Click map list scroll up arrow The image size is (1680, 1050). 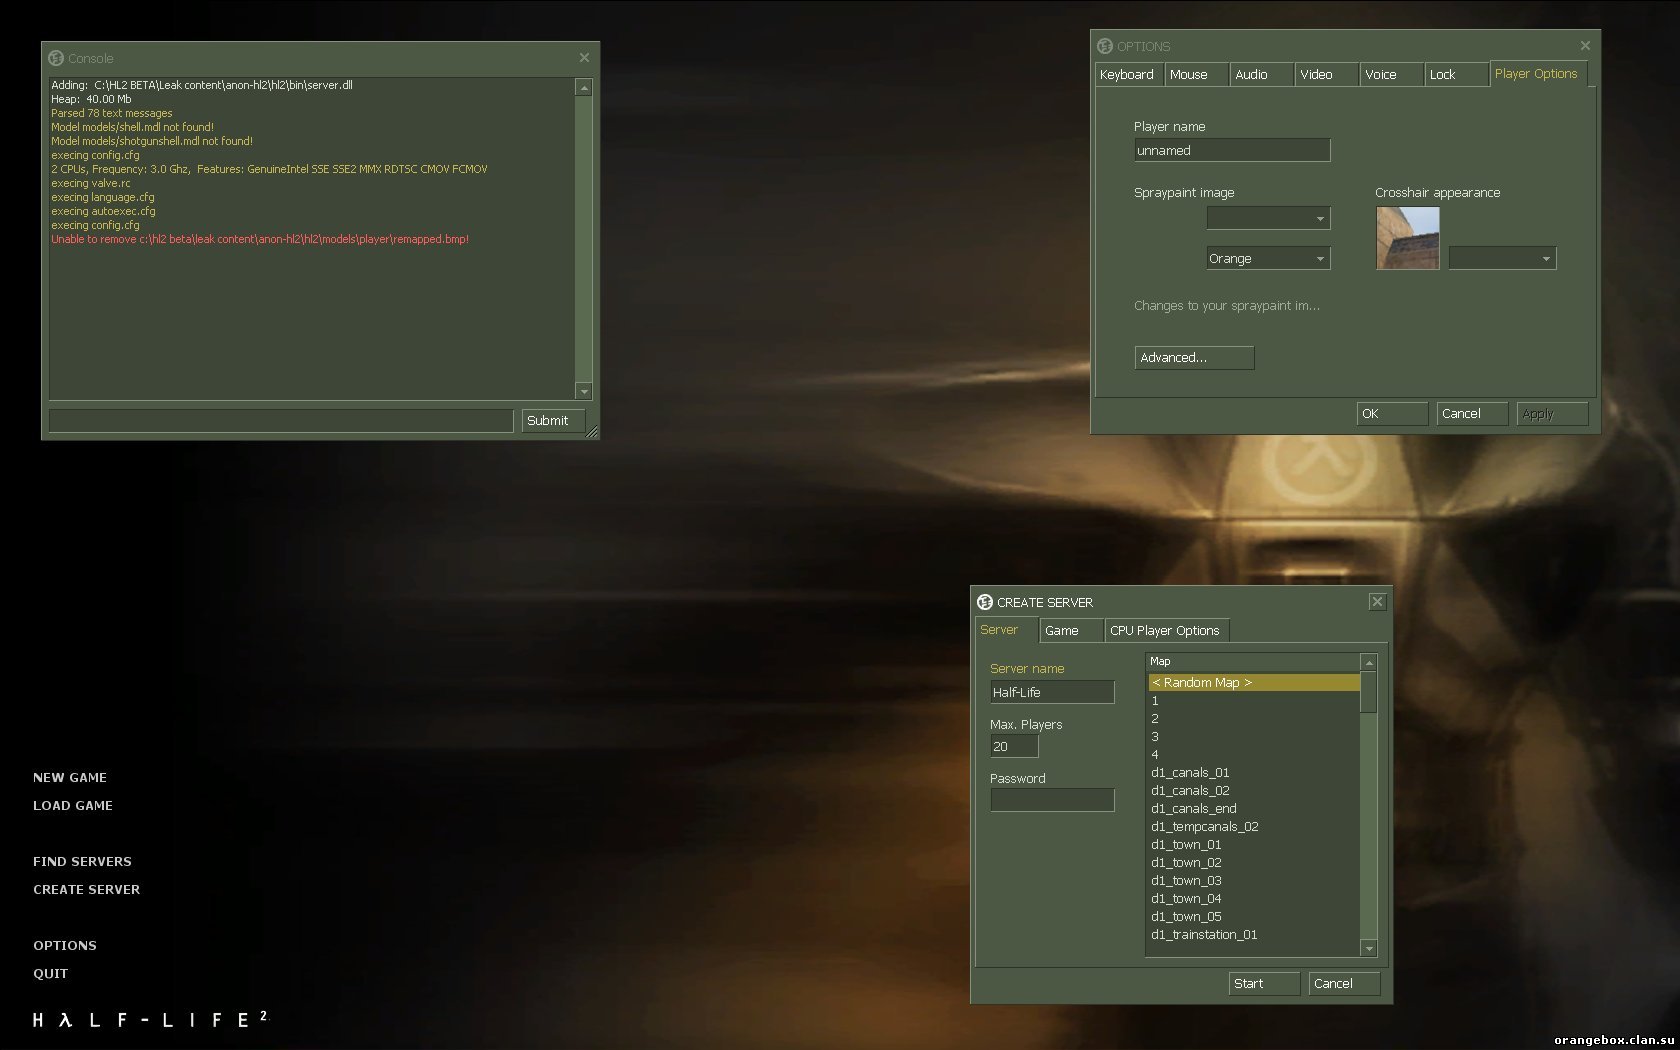1369,663
